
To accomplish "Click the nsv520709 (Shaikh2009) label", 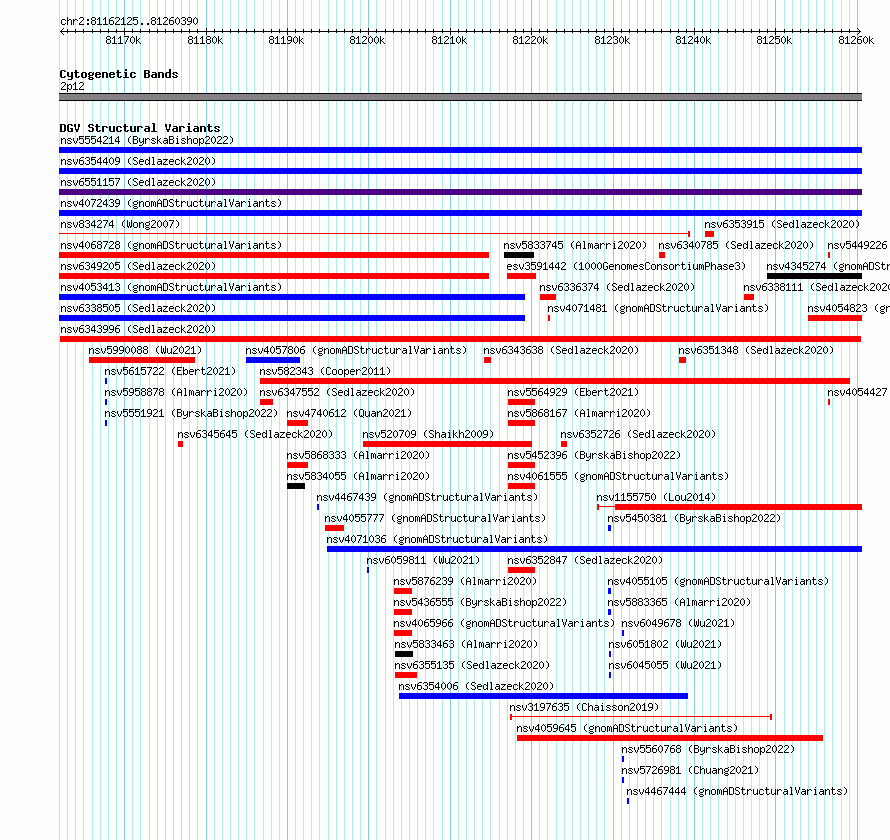I will click(428, 434).
